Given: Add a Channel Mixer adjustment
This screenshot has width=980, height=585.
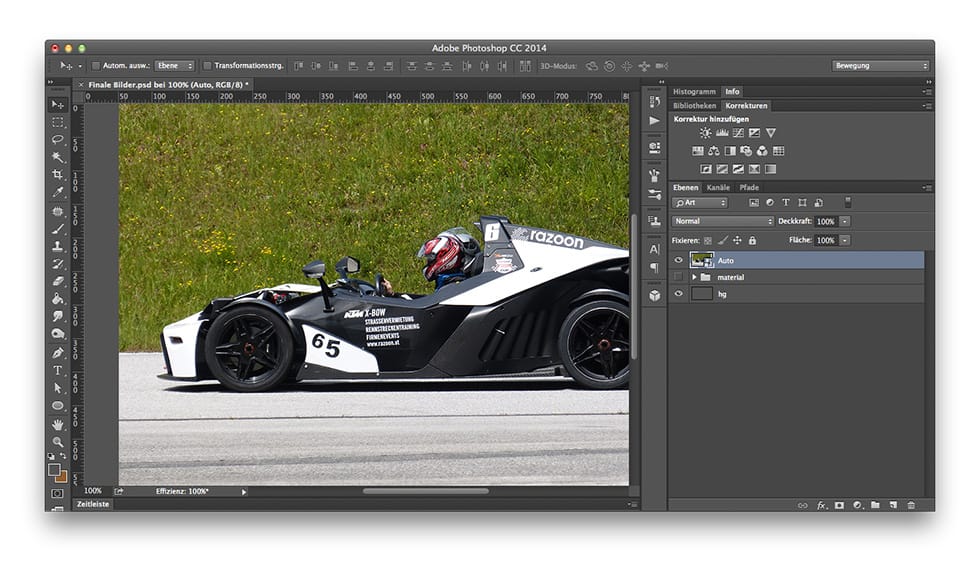Looking at the screenshot, I should (762, 151).
